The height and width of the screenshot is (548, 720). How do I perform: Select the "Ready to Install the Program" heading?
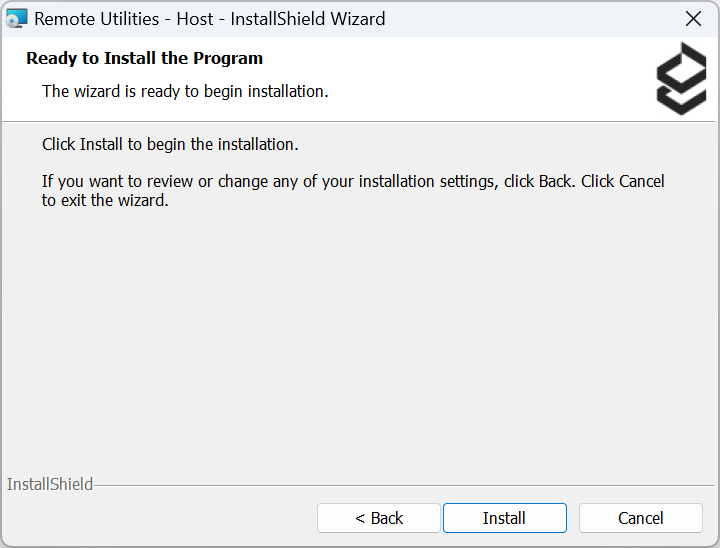(144, 58)
